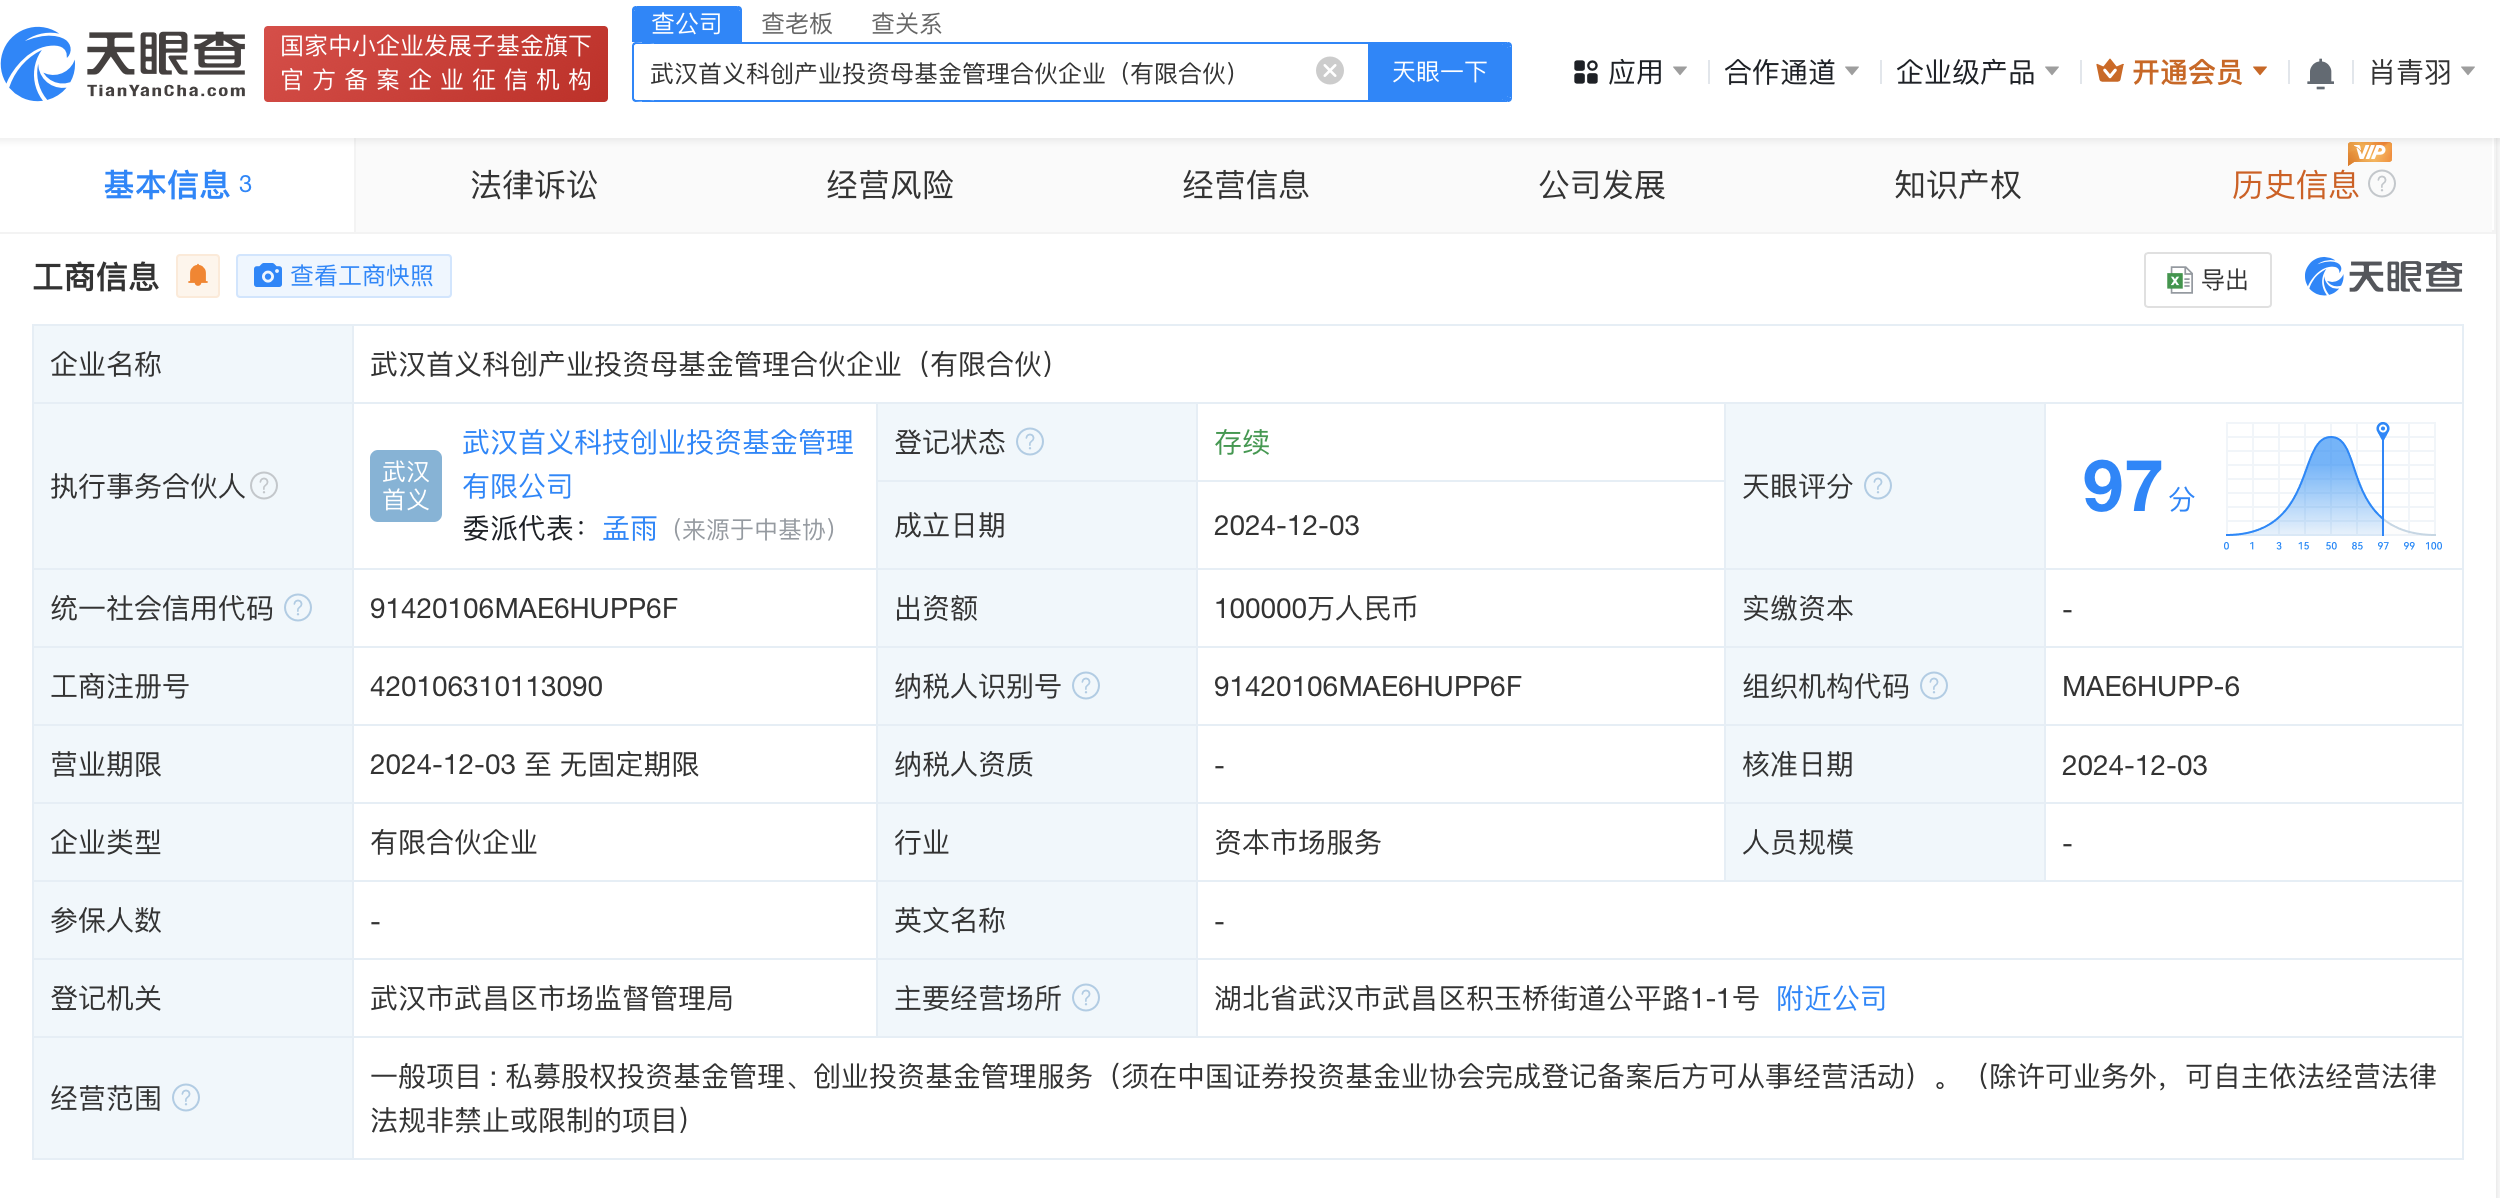2500x1198 pixels.
Task: Click the 资本市场服务 industry value
Action: (x=1297, y=842)
